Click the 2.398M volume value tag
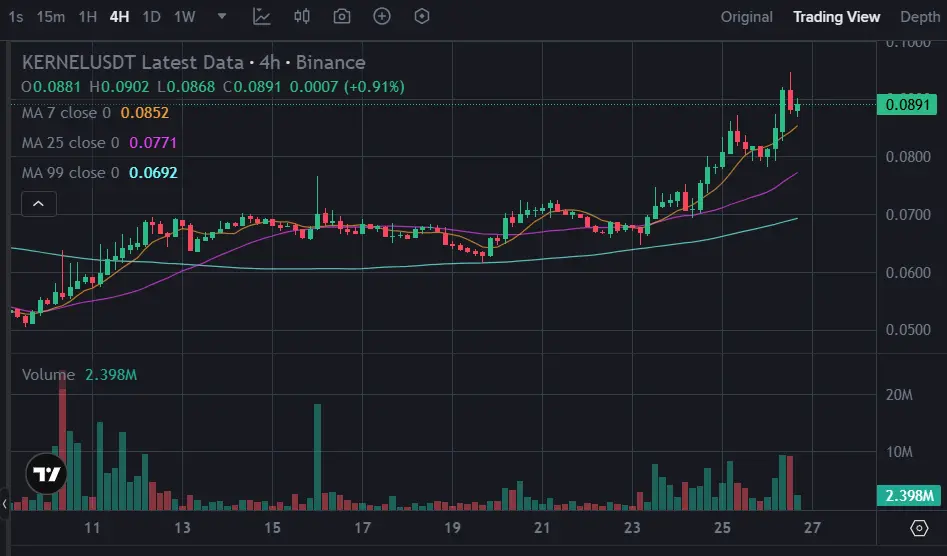 [909, 496]
